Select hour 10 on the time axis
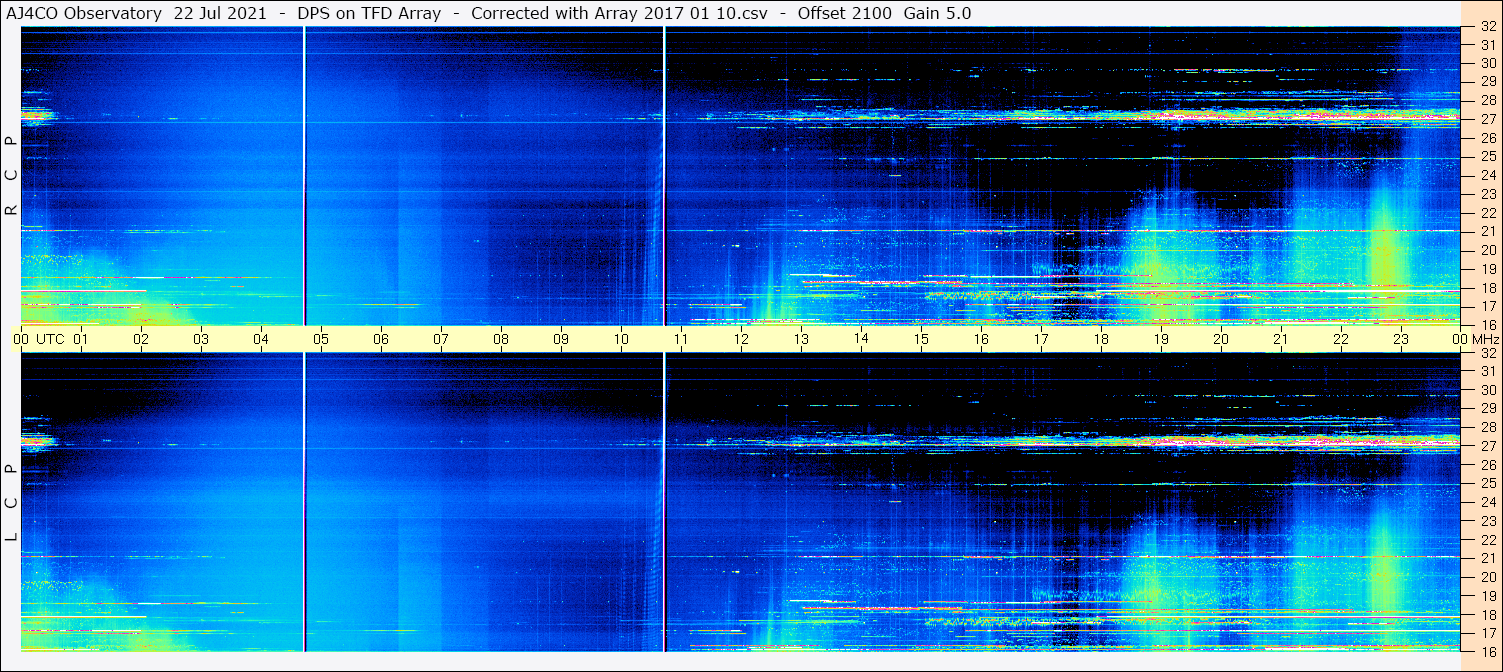Image resolution: width=1503 pixels, height=672 pixels. pyautogui.click(x=621, y=339)
